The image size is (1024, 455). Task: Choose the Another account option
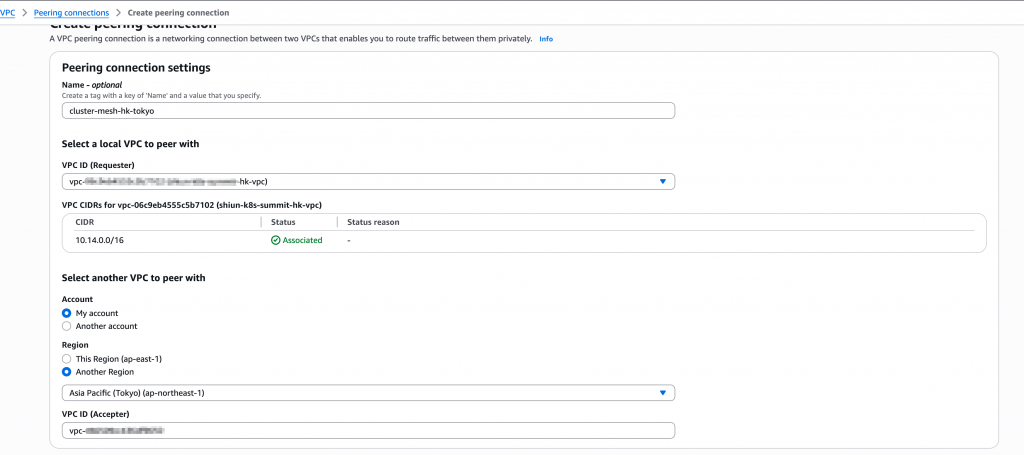(x=67, y=326)
